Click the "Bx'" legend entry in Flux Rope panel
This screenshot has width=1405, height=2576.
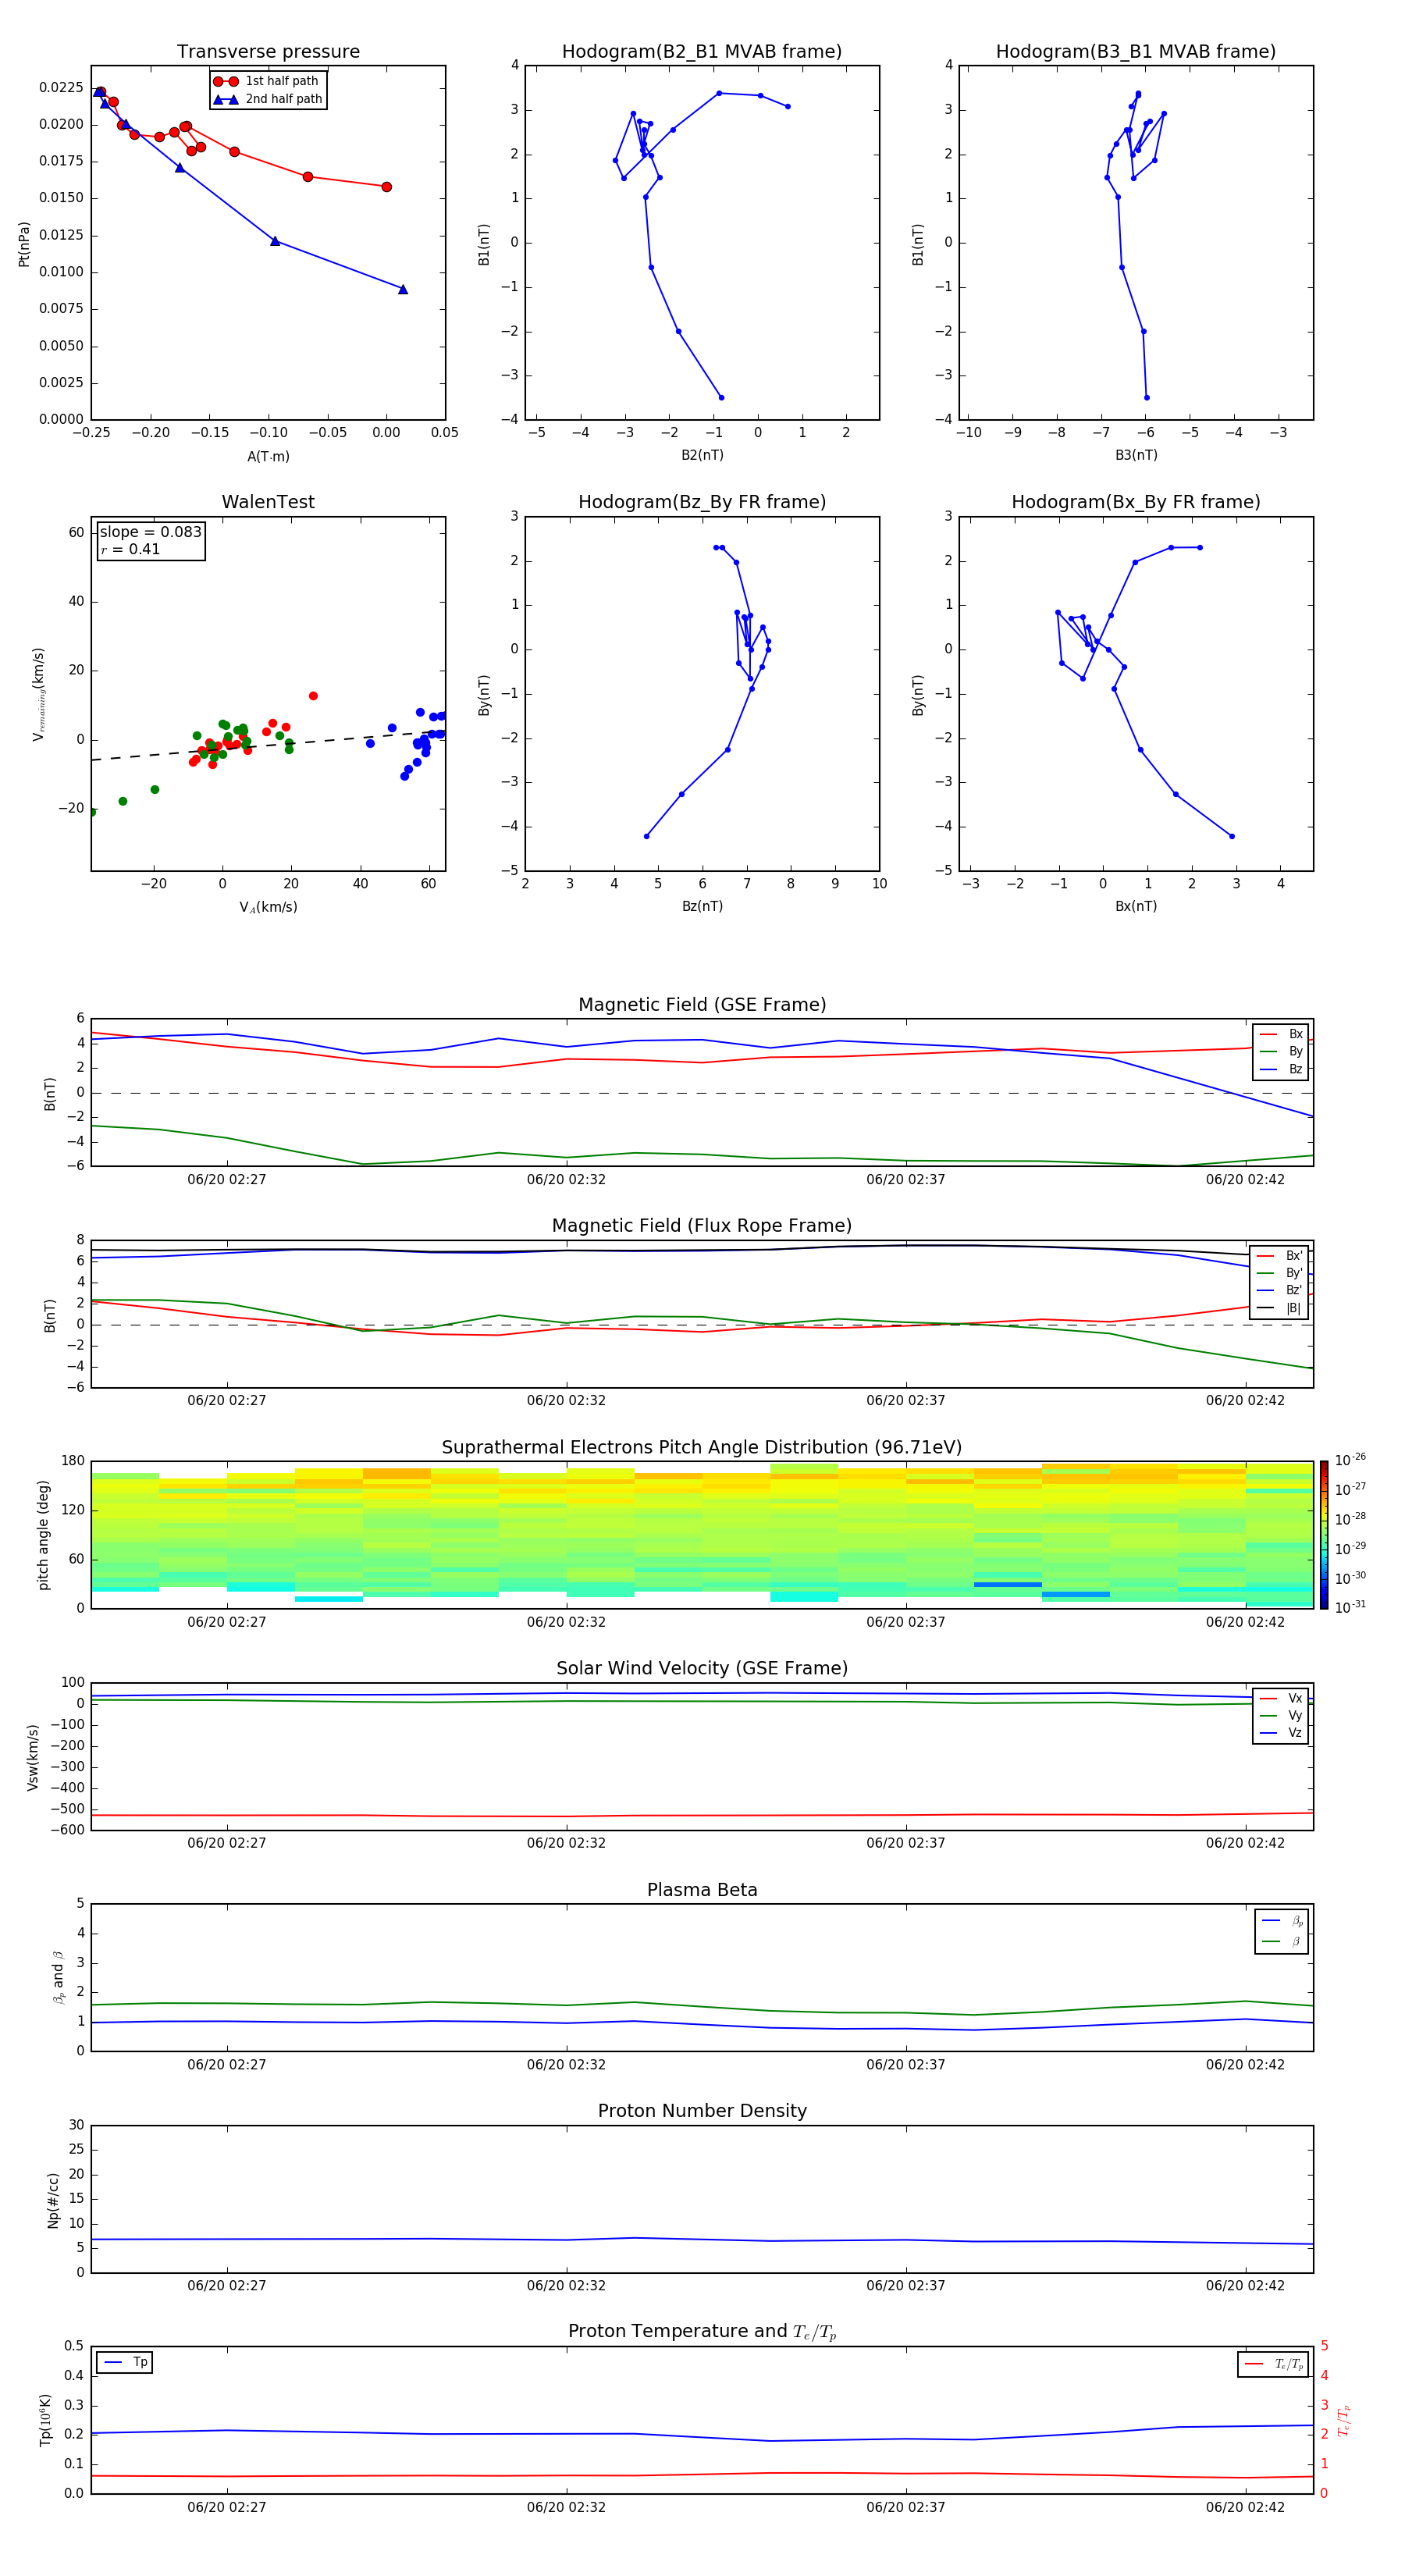(1280, 1256)
